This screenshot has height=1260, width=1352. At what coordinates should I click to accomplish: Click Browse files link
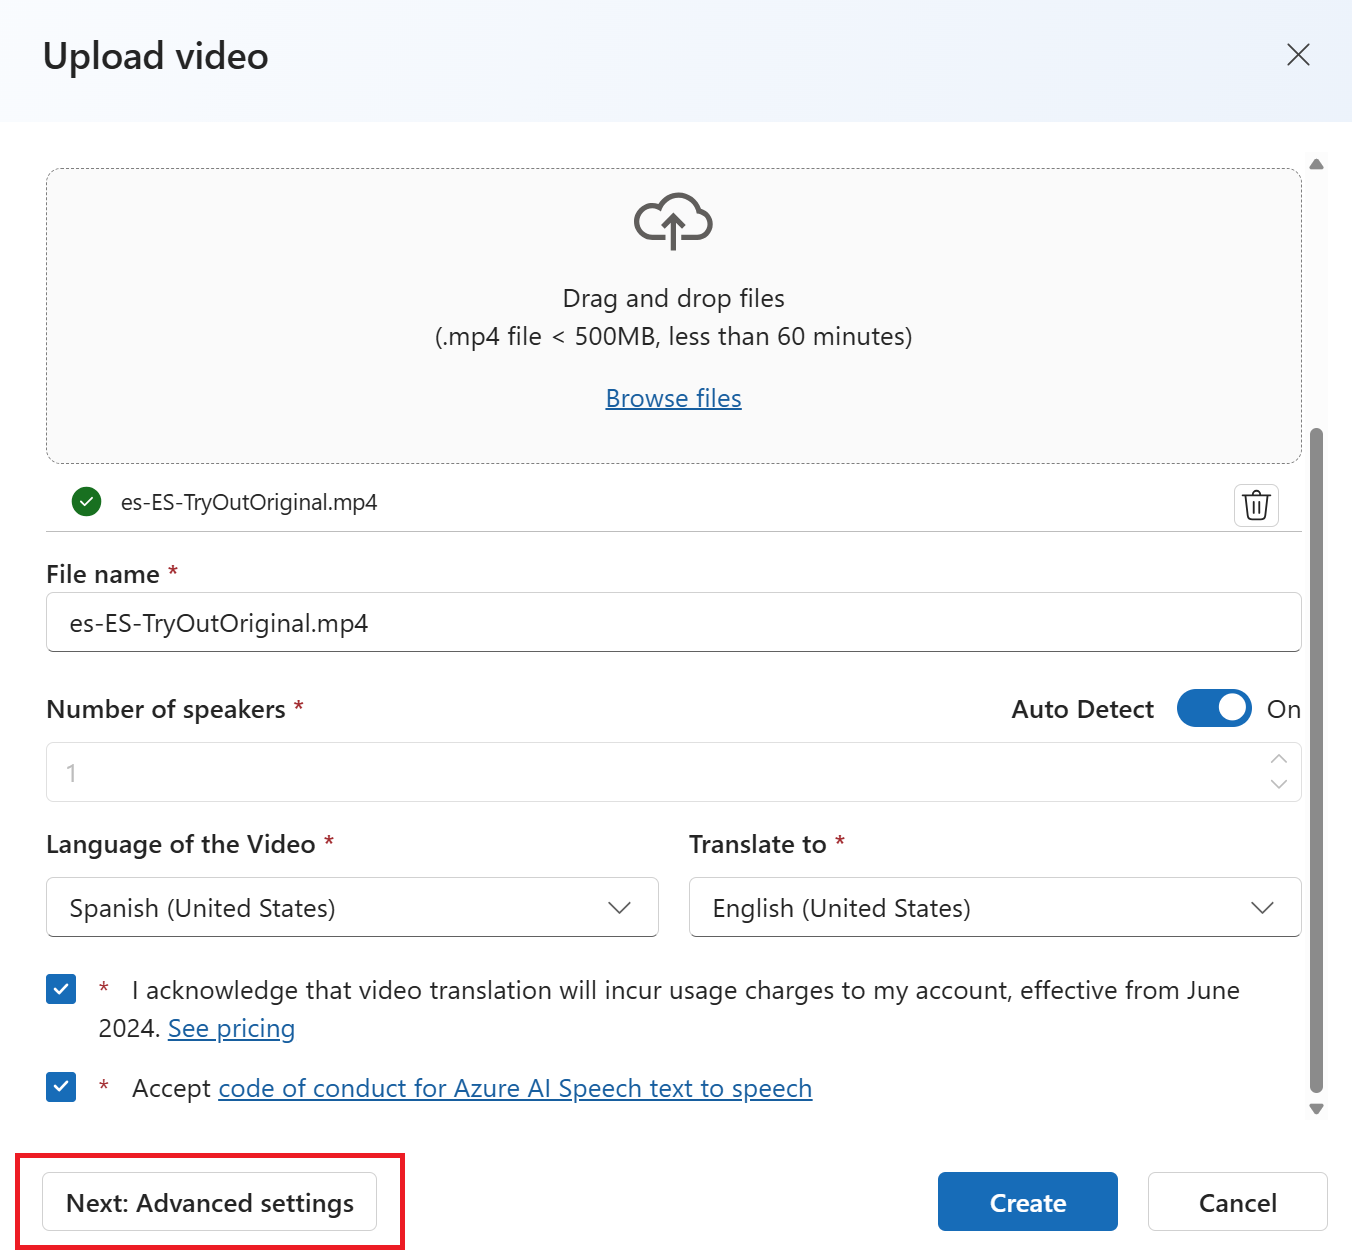click(x=673, y=398)
